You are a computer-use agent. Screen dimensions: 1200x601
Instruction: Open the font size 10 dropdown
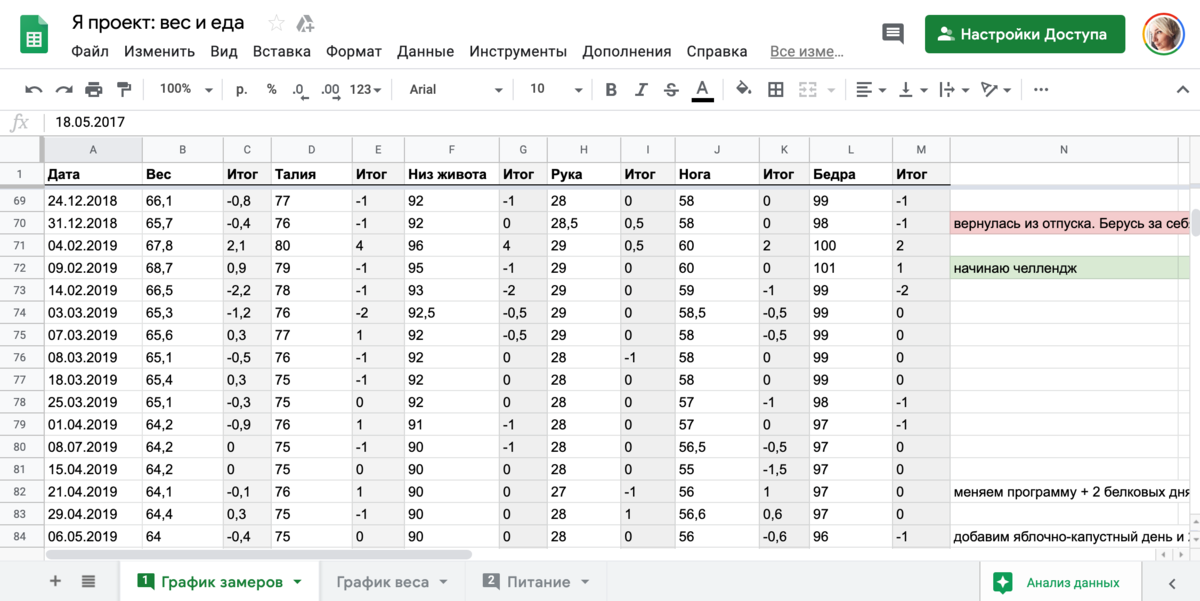[x=556, y=89]
